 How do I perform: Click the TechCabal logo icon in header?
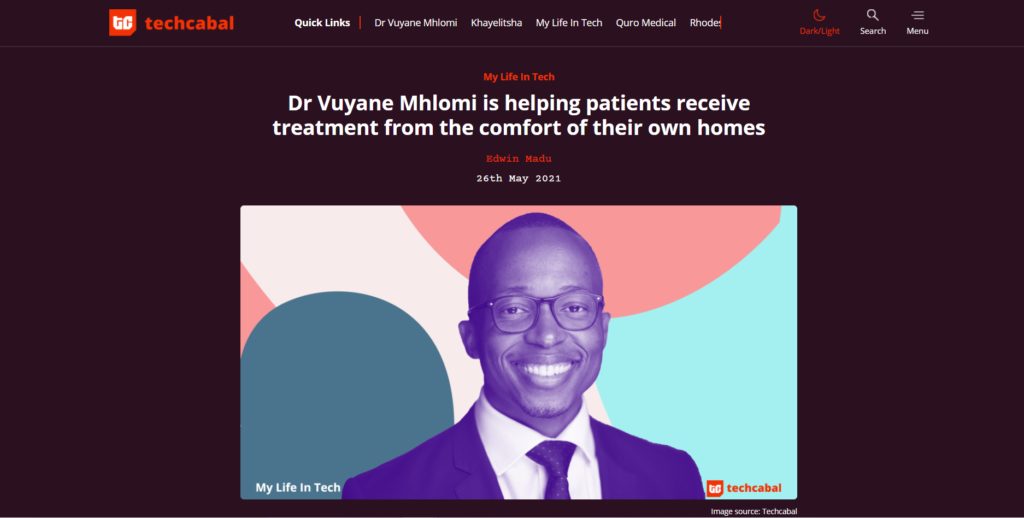point(122,23)
